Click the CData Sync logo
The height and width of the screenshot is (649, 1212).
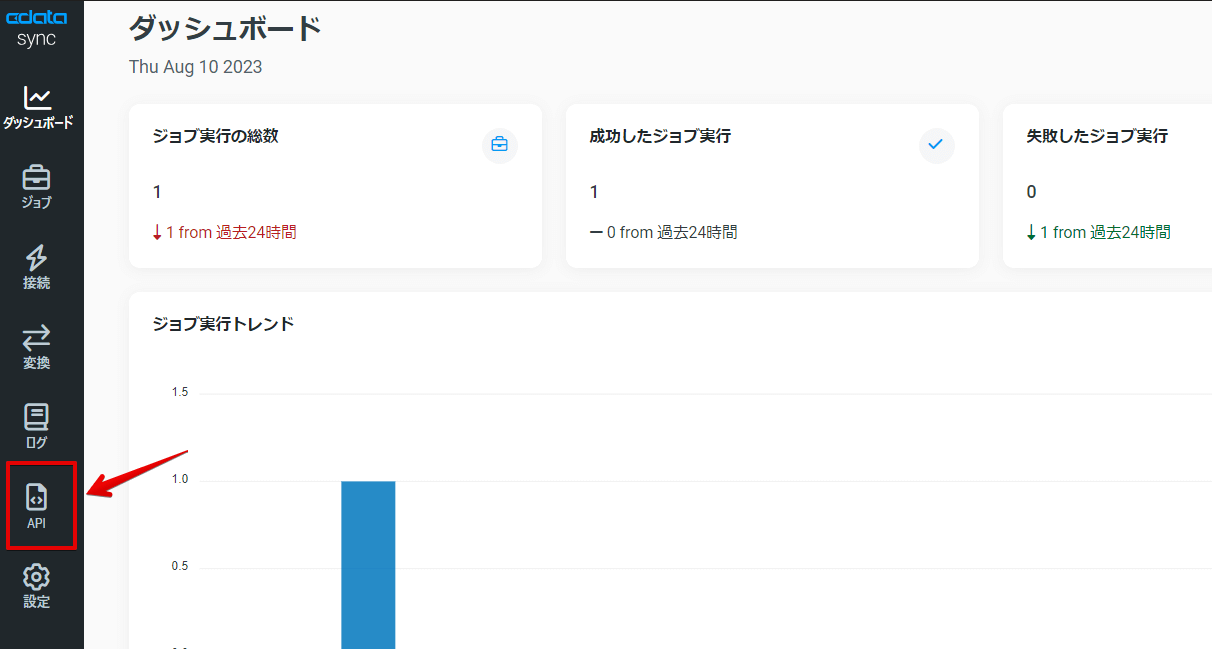tap(37, 27)
